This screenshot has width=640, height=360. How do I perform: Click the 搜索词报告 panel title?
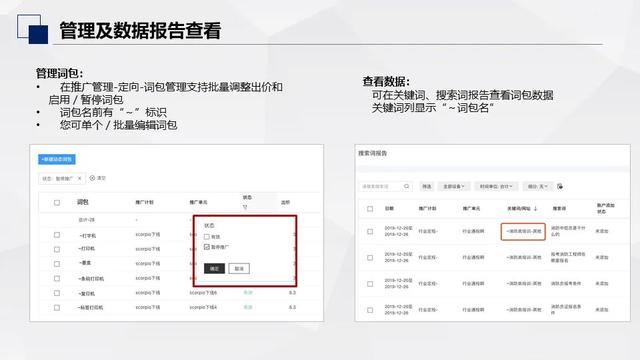point(373,153)
